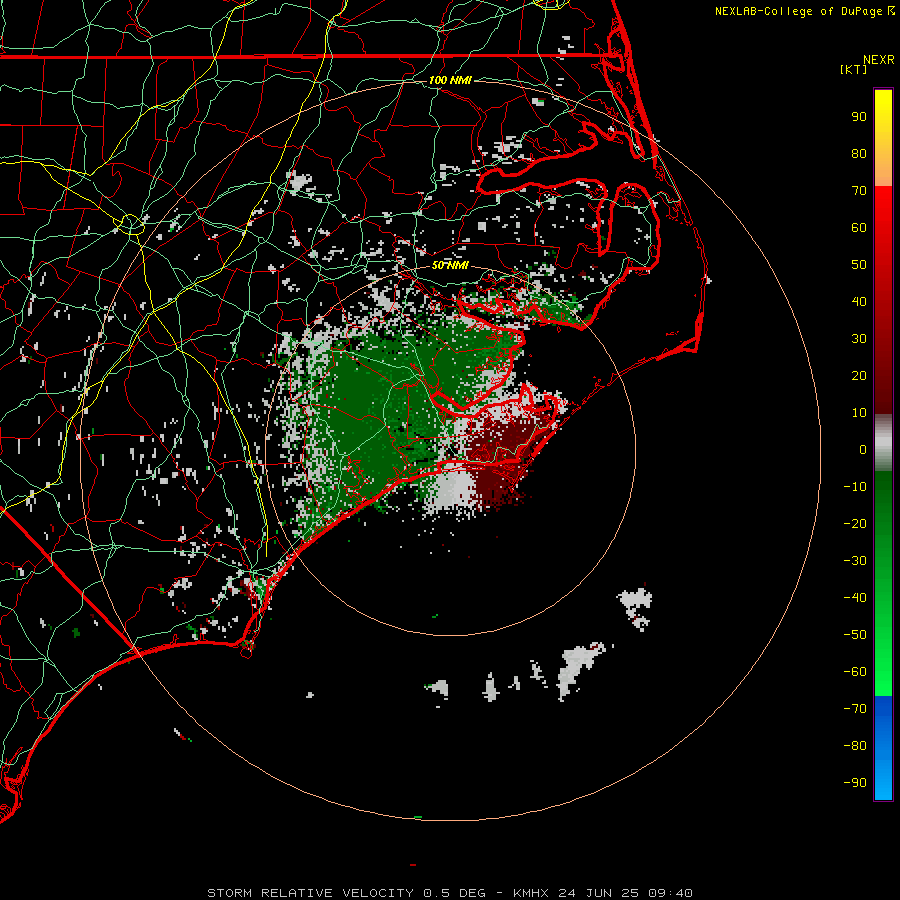Click the -90 value on velocity scale
This screenshot has width=900, height=900.
(x=855, y=783)
